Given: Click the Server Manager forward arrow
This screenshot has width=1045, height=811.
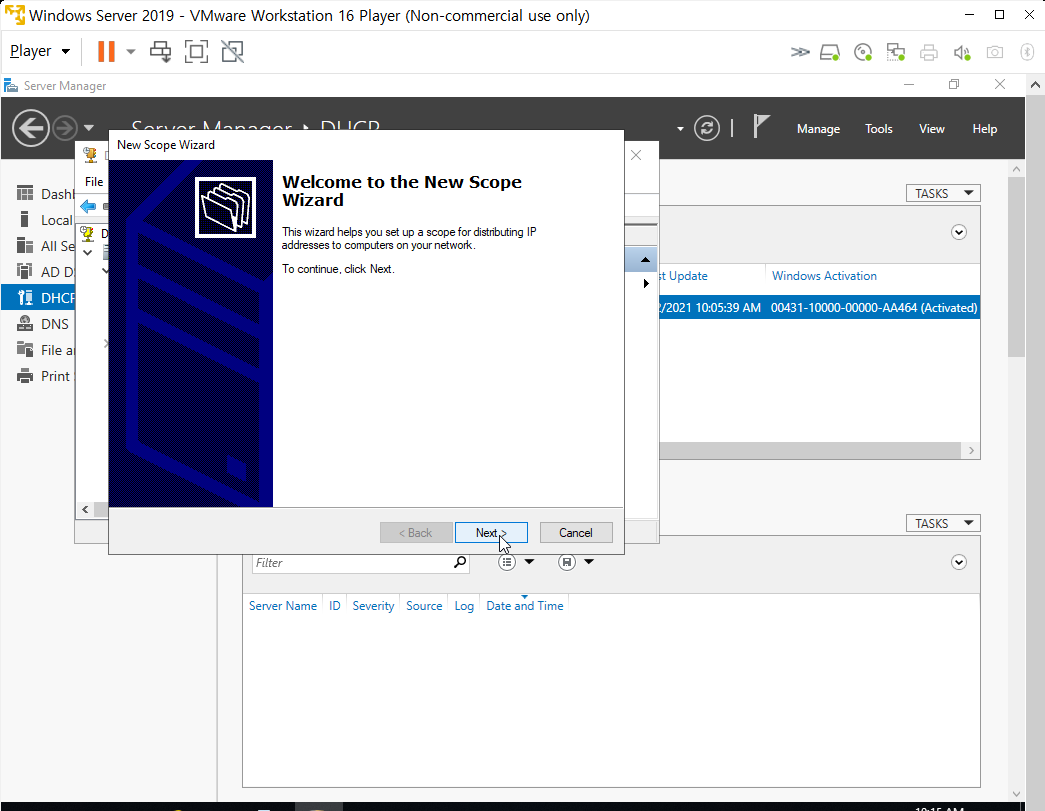Looking at the screenshot, I should pos(65,128).
